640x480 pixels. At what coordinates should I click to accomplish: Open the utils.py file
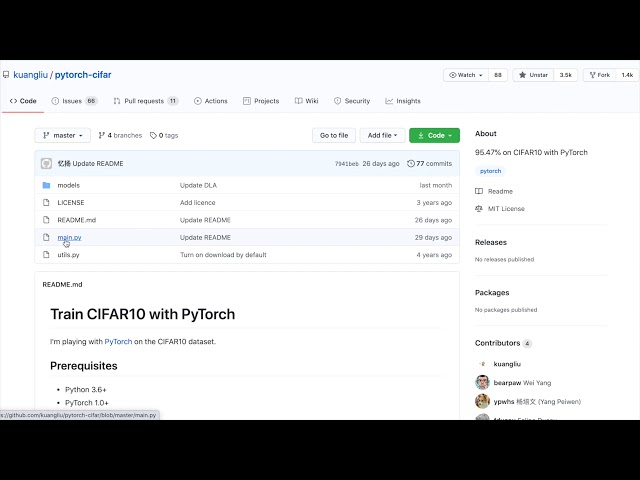(x=68, y=255)
